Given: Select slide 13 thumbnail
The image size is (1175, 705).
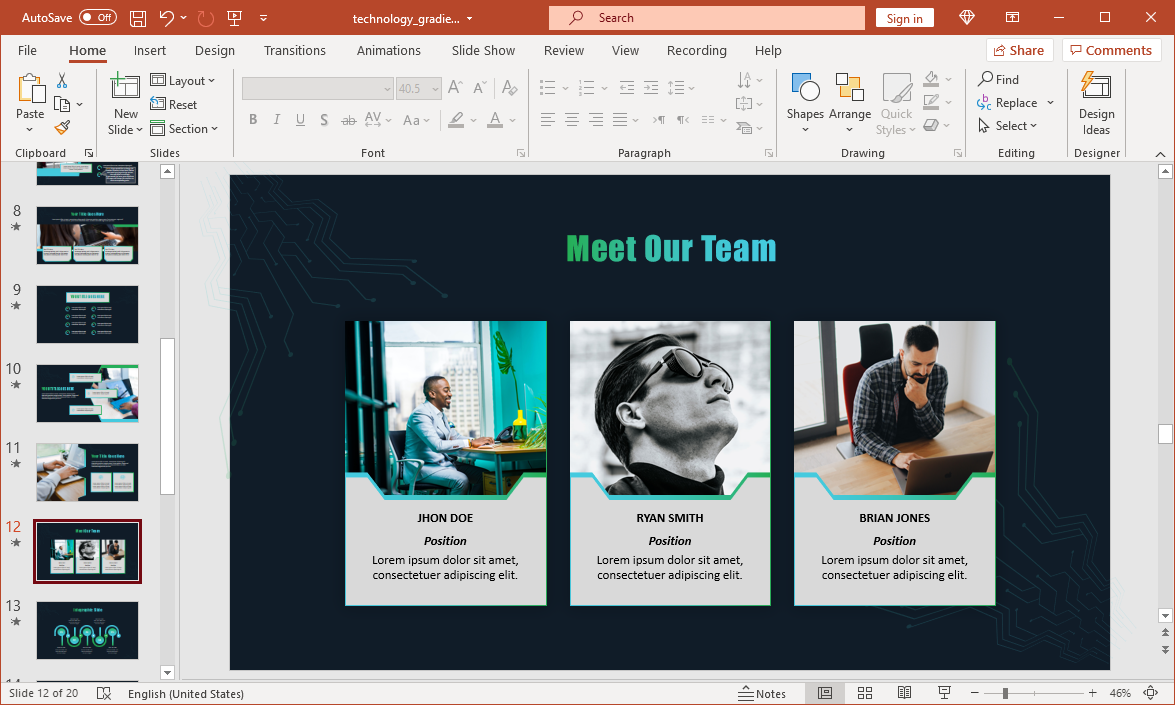Looking at the screenshot, I should (x=88, y=630).
